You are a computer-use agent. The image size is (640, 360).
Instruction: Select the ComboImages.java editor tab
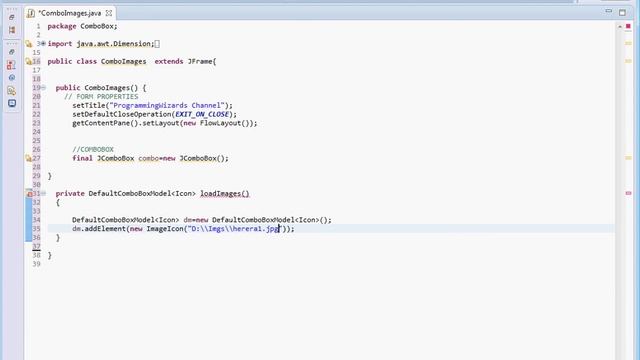(x=69, y=13)
